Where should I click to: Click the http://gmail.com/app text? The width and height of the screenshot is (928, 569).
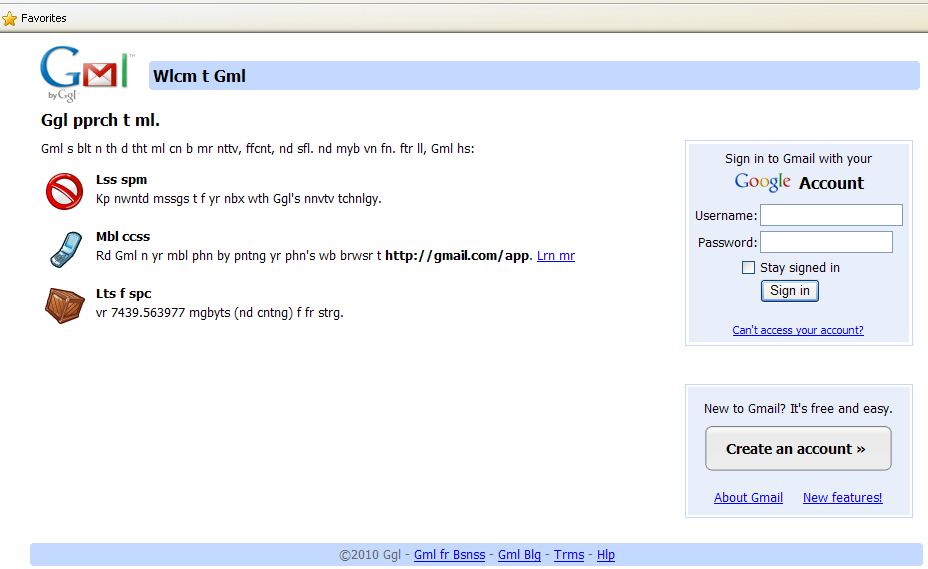tap(457, 256)
